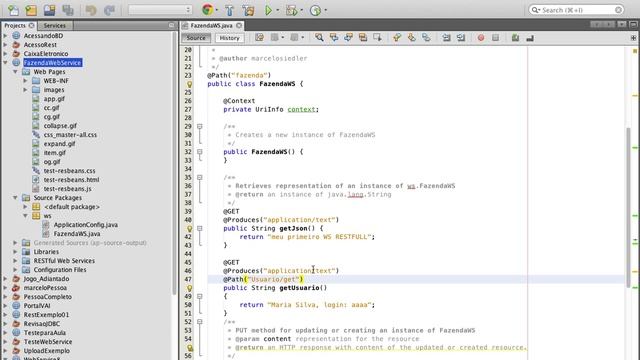
Task: Click the Build Project hammer icon
Action: pyautogui.click(x=229, y=10)
